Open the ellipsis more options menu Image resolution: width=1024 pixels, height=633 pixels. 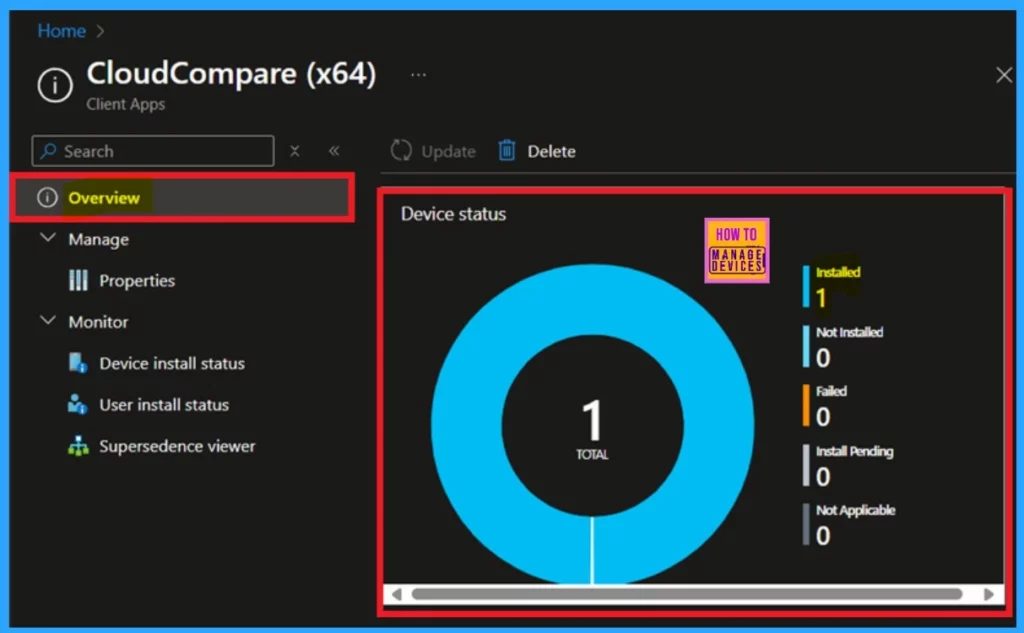coord(419,74)
